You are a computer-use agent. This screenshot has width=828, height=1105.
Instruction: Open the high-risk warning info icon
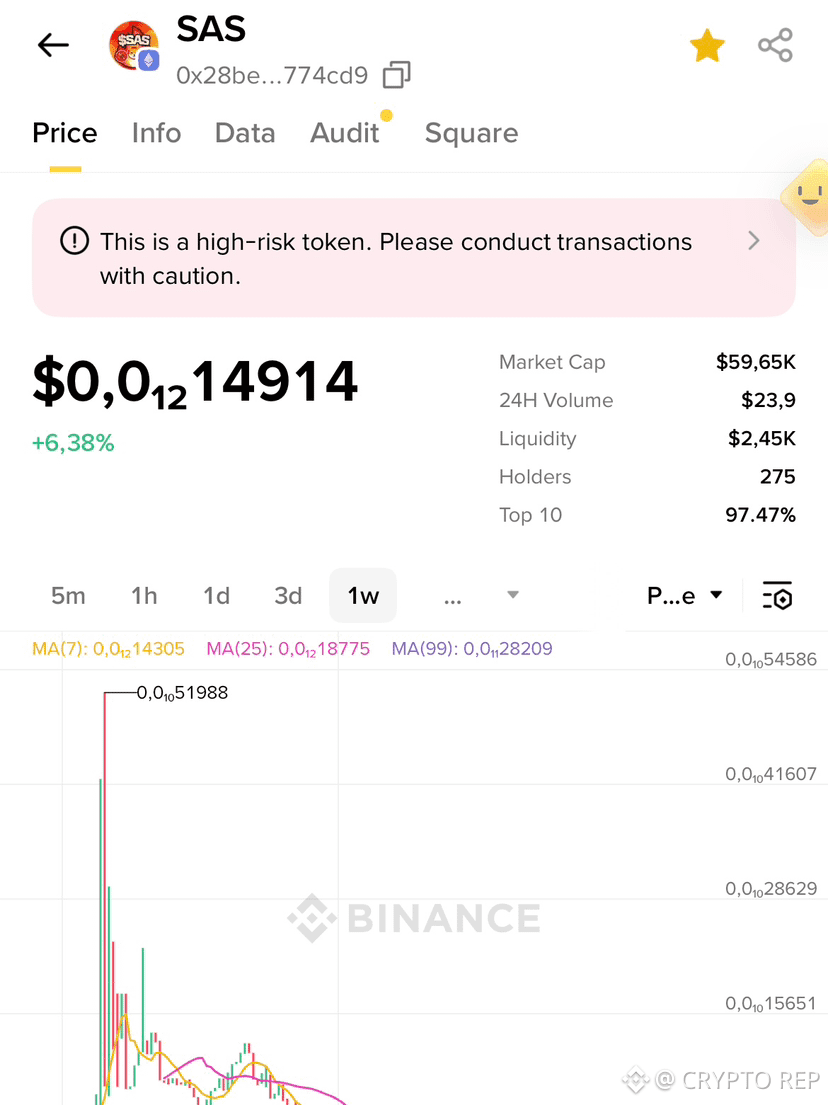[x=74, y=241]
